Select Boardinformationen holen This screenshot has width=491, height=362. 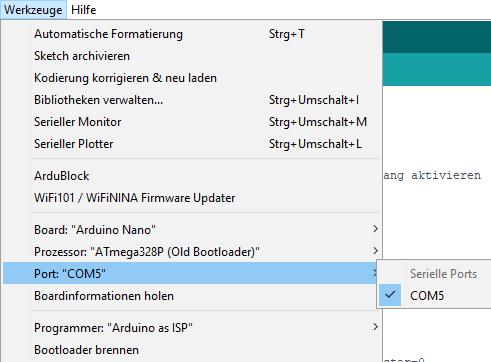191,296
